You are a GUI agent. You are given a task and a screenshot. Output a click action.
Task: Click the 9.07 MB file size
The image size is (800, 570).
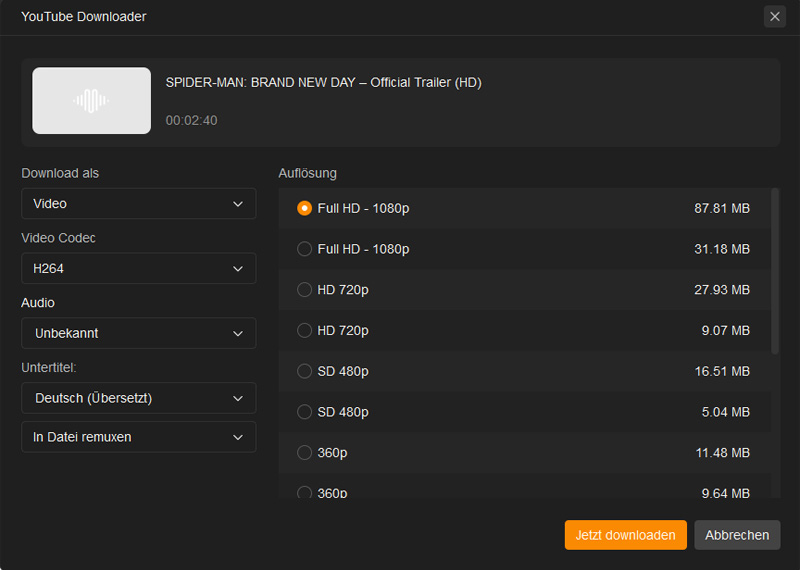point(726,331)
